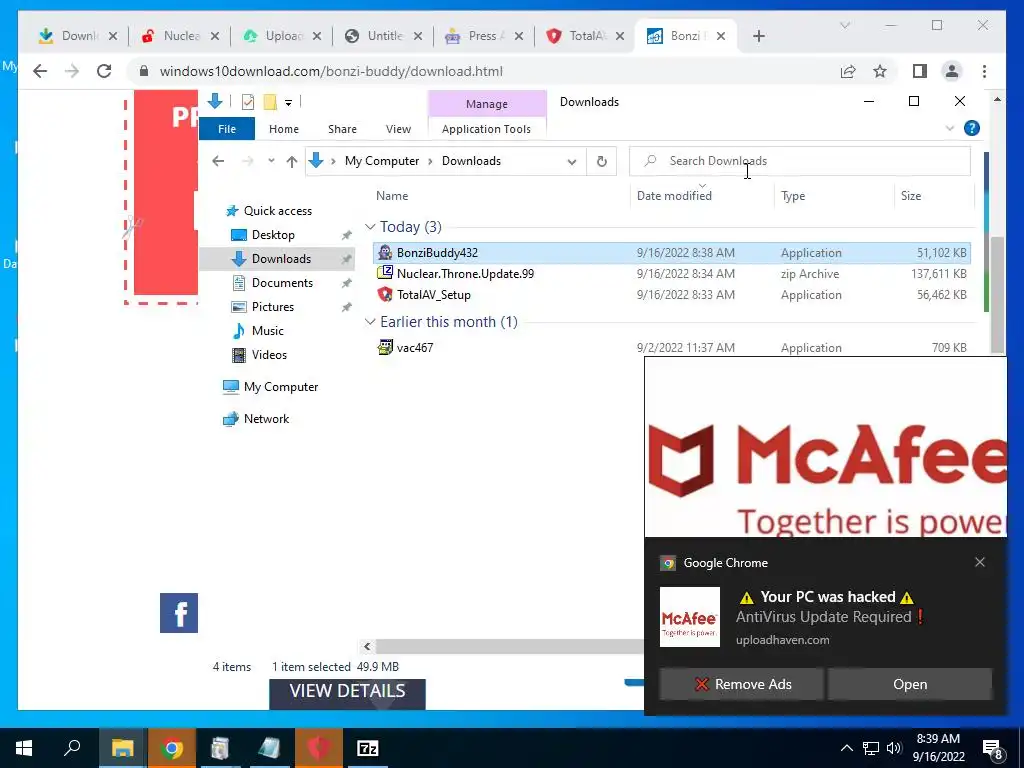Switch to the TotalAV Chrome tab
This screenshot has width=1024, height=768.
(x=584, y=36)
